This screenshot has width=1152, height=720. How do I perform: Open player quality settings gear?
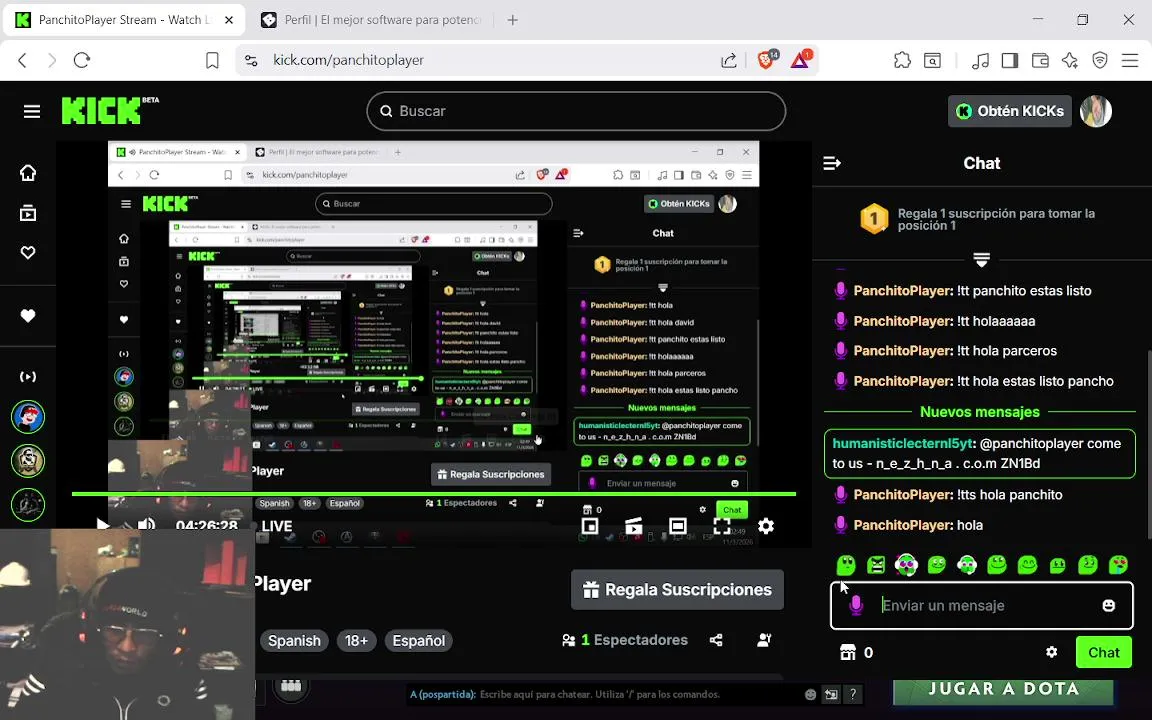click(x=766, y=526)
